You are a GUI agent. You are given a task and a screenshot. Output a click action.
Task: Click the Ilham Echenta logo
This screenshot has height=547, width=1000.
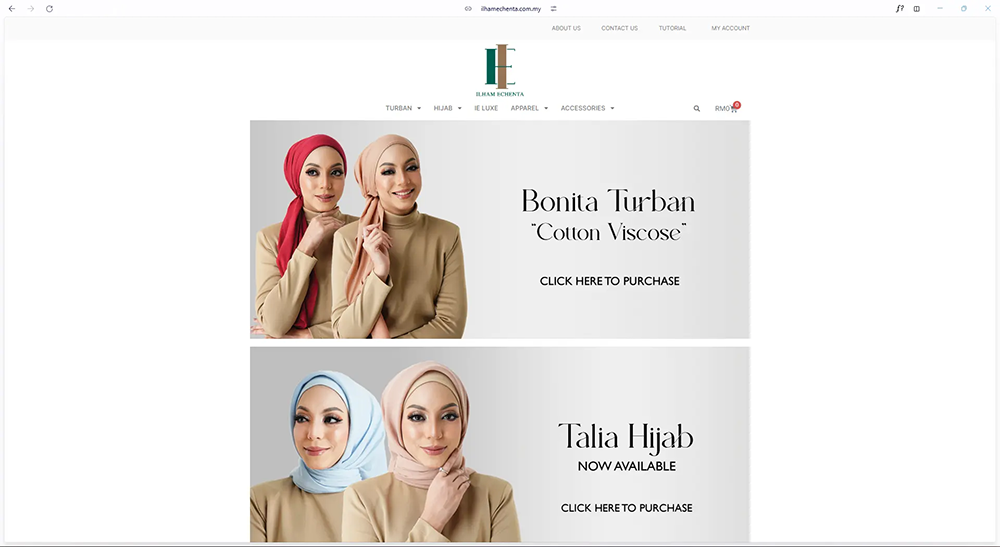[x=500, y=71]
